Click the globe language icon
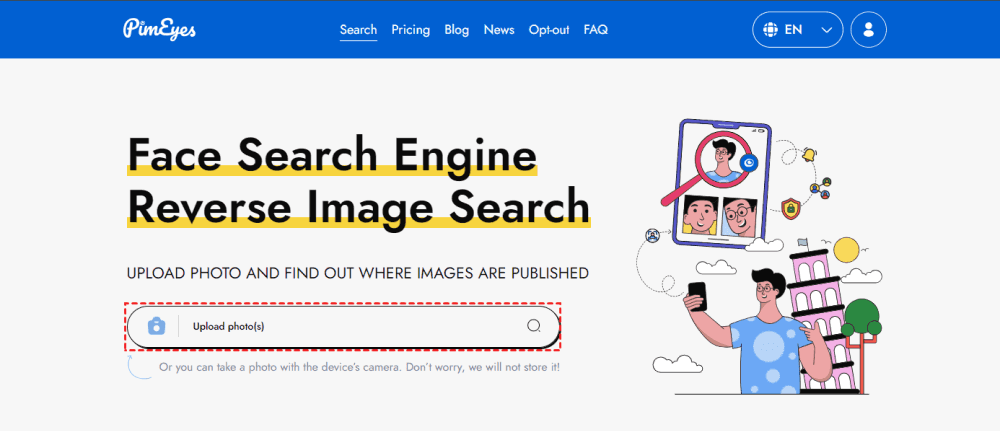Viewport: 1000px width, 435px height. [771, 29]
